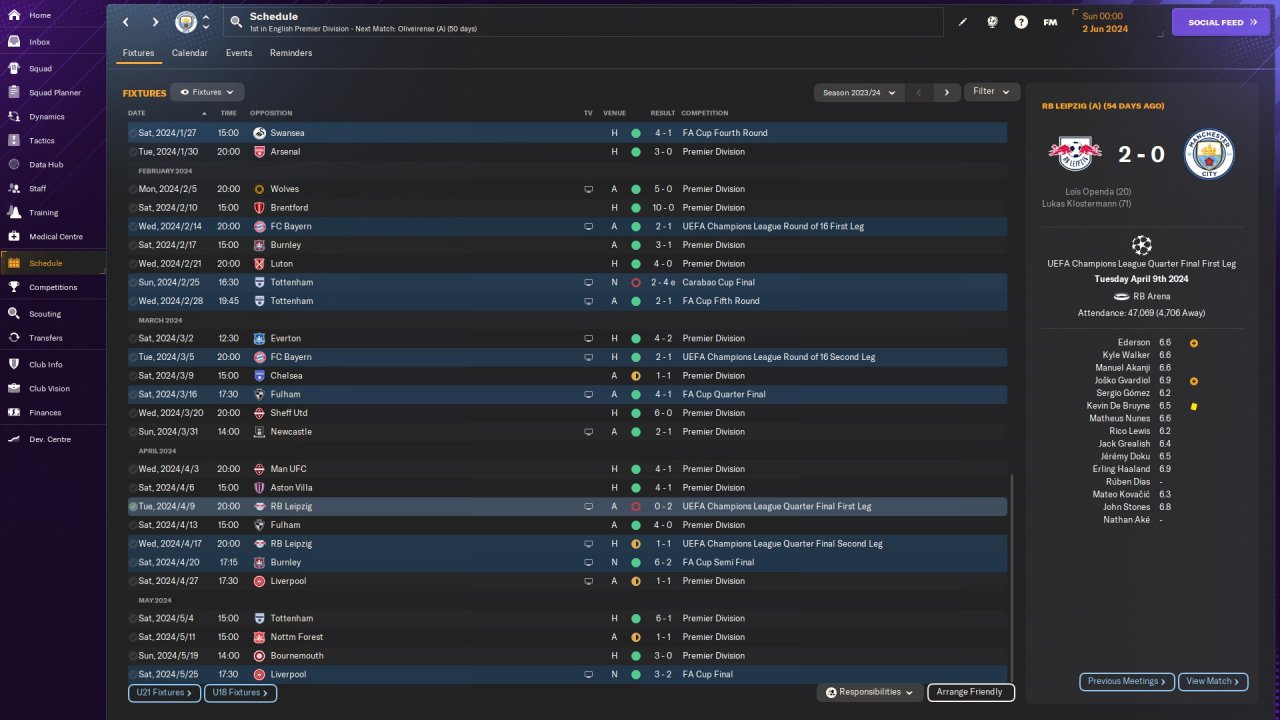The width and height of the screenshot is (1280, 720).
Task: Open U18 Fixtures
Action: tap(240, 692)
